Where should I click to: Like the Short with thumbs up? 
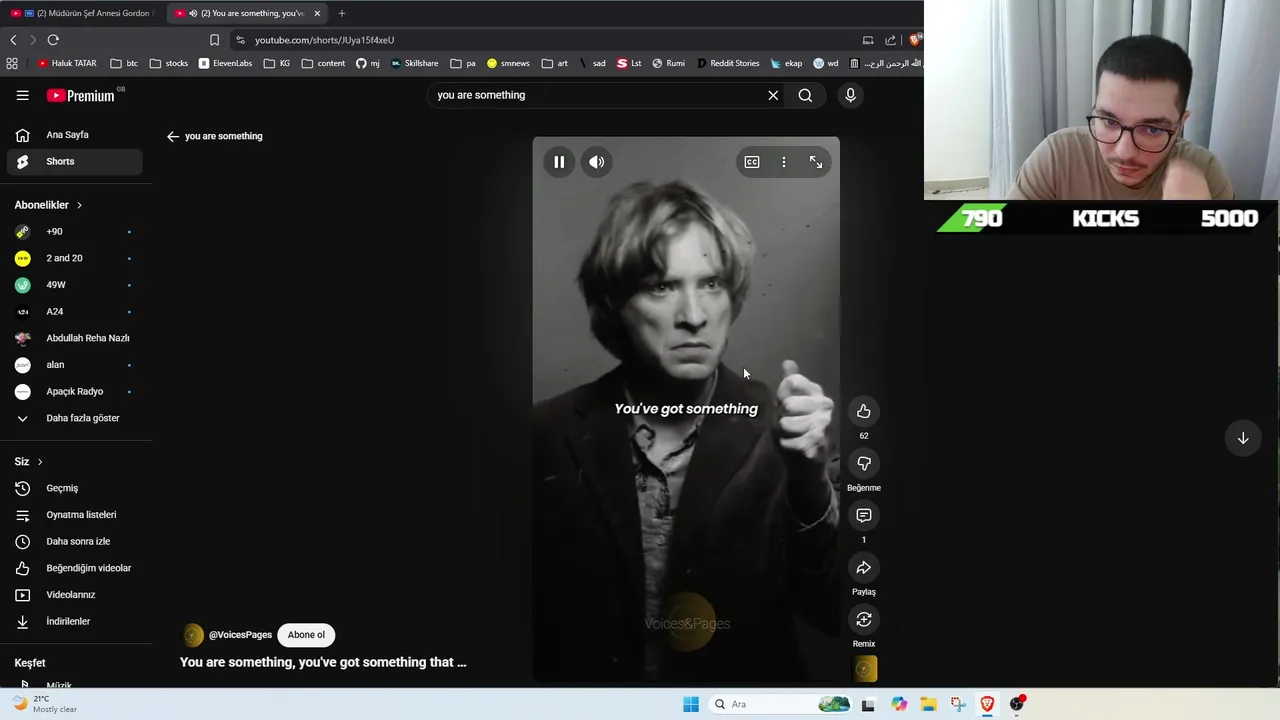click(864, 411)
